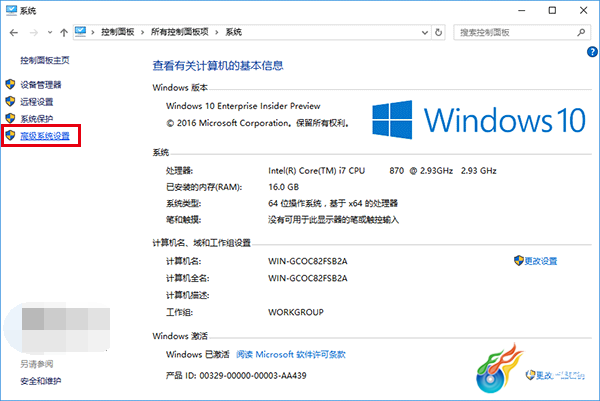Screen dimensions: 600x401
Task: Click the shield icon beside 系统保护
Action: tap(10, 118)
